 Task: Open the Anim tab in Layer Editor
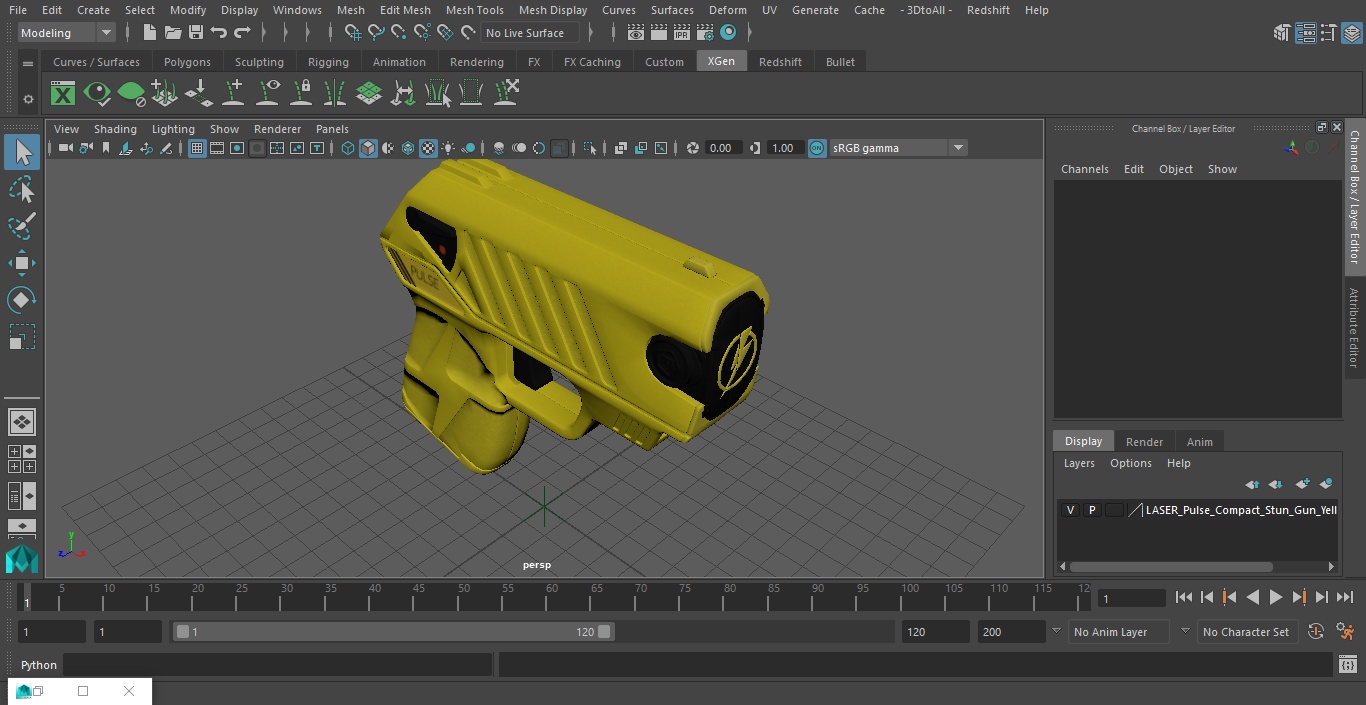tap(1199, 442)
